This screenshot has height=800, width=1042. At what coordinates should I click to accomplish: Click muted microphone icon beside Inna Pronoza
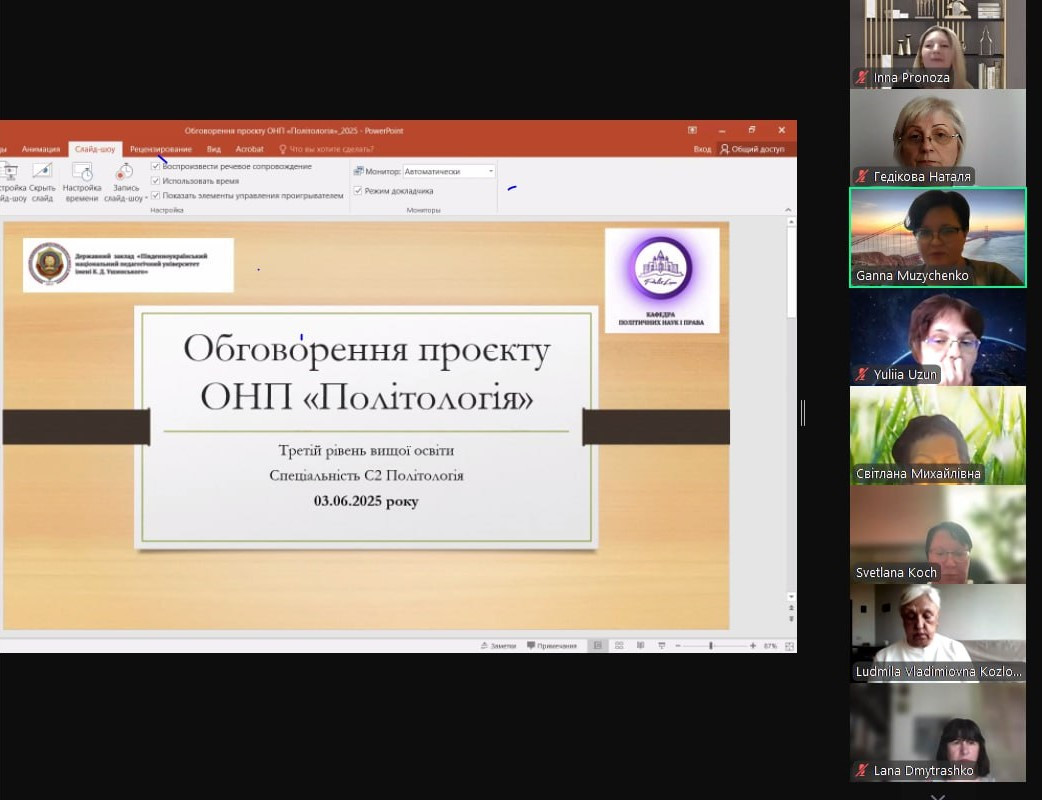[x=862, y=77]
